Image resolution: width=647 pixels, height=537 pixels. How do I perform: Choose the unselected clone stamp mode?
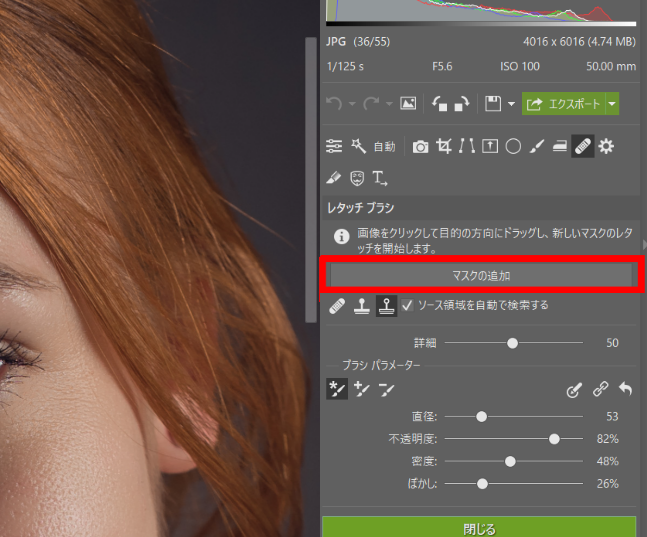[x=362, y=306]
